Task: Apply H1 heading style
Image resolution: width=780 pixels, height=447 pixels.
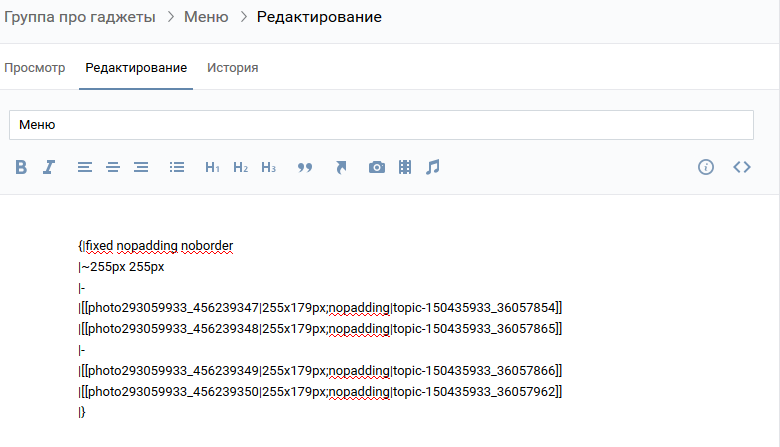Action: pyautogui.click(x=212, y=167)
